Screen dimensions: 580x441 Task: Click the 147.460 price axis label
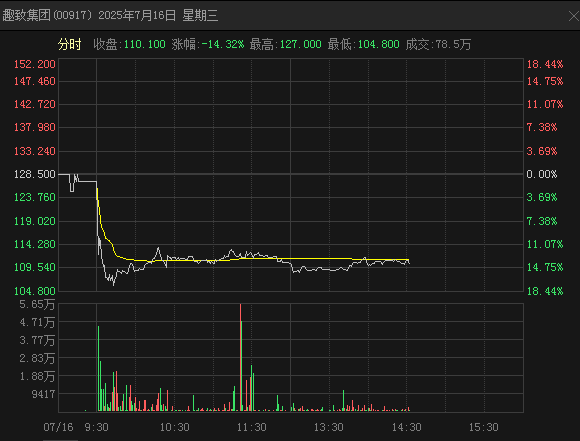coord(35,81)
